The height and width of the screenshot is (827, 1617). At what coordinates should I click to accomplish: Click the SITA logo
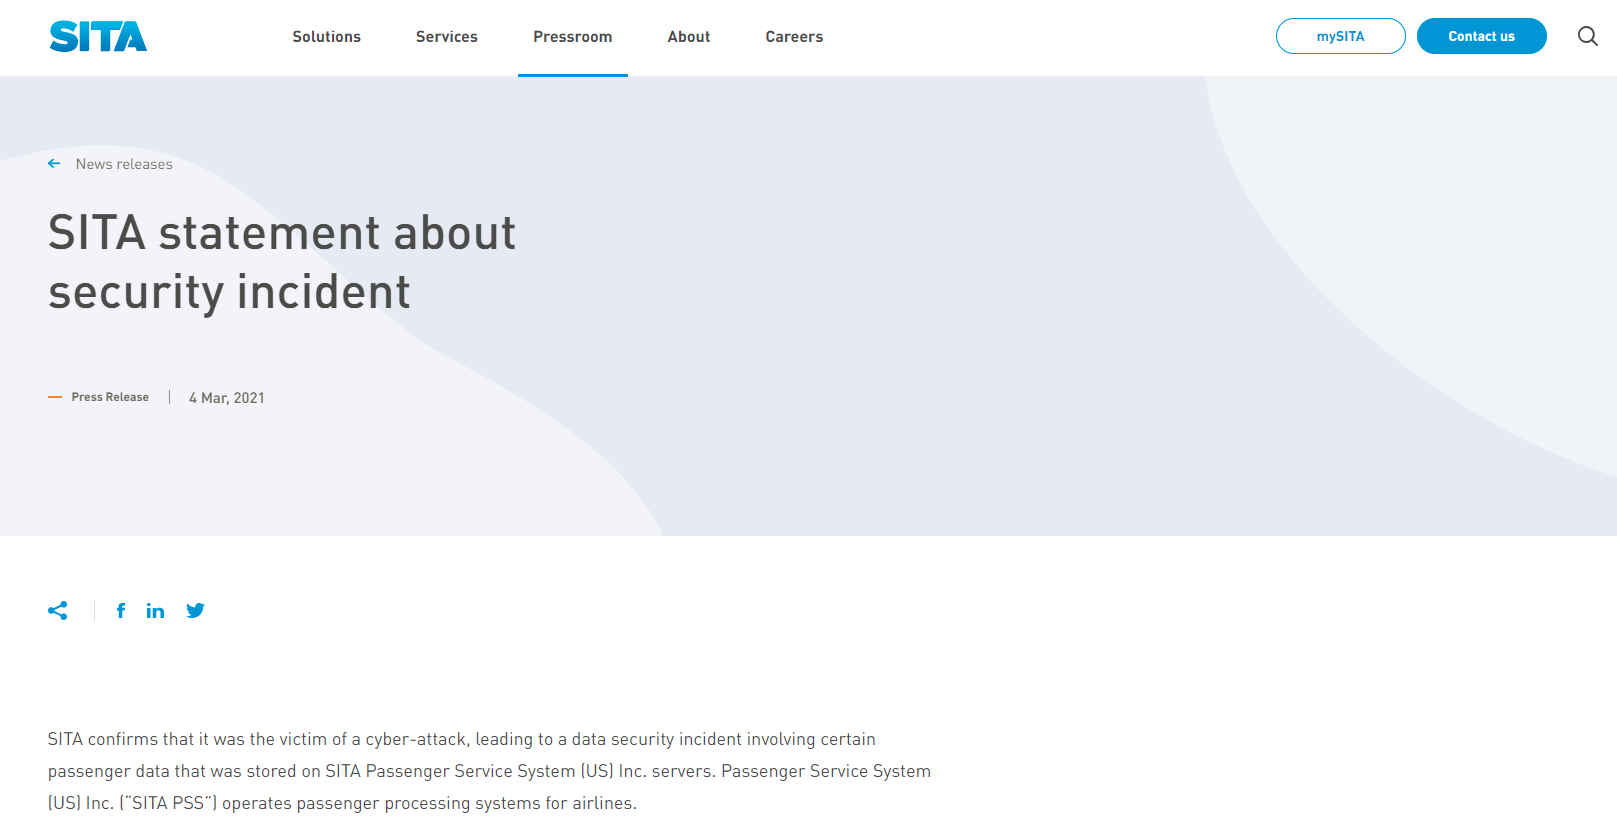[x=98, y=37]
